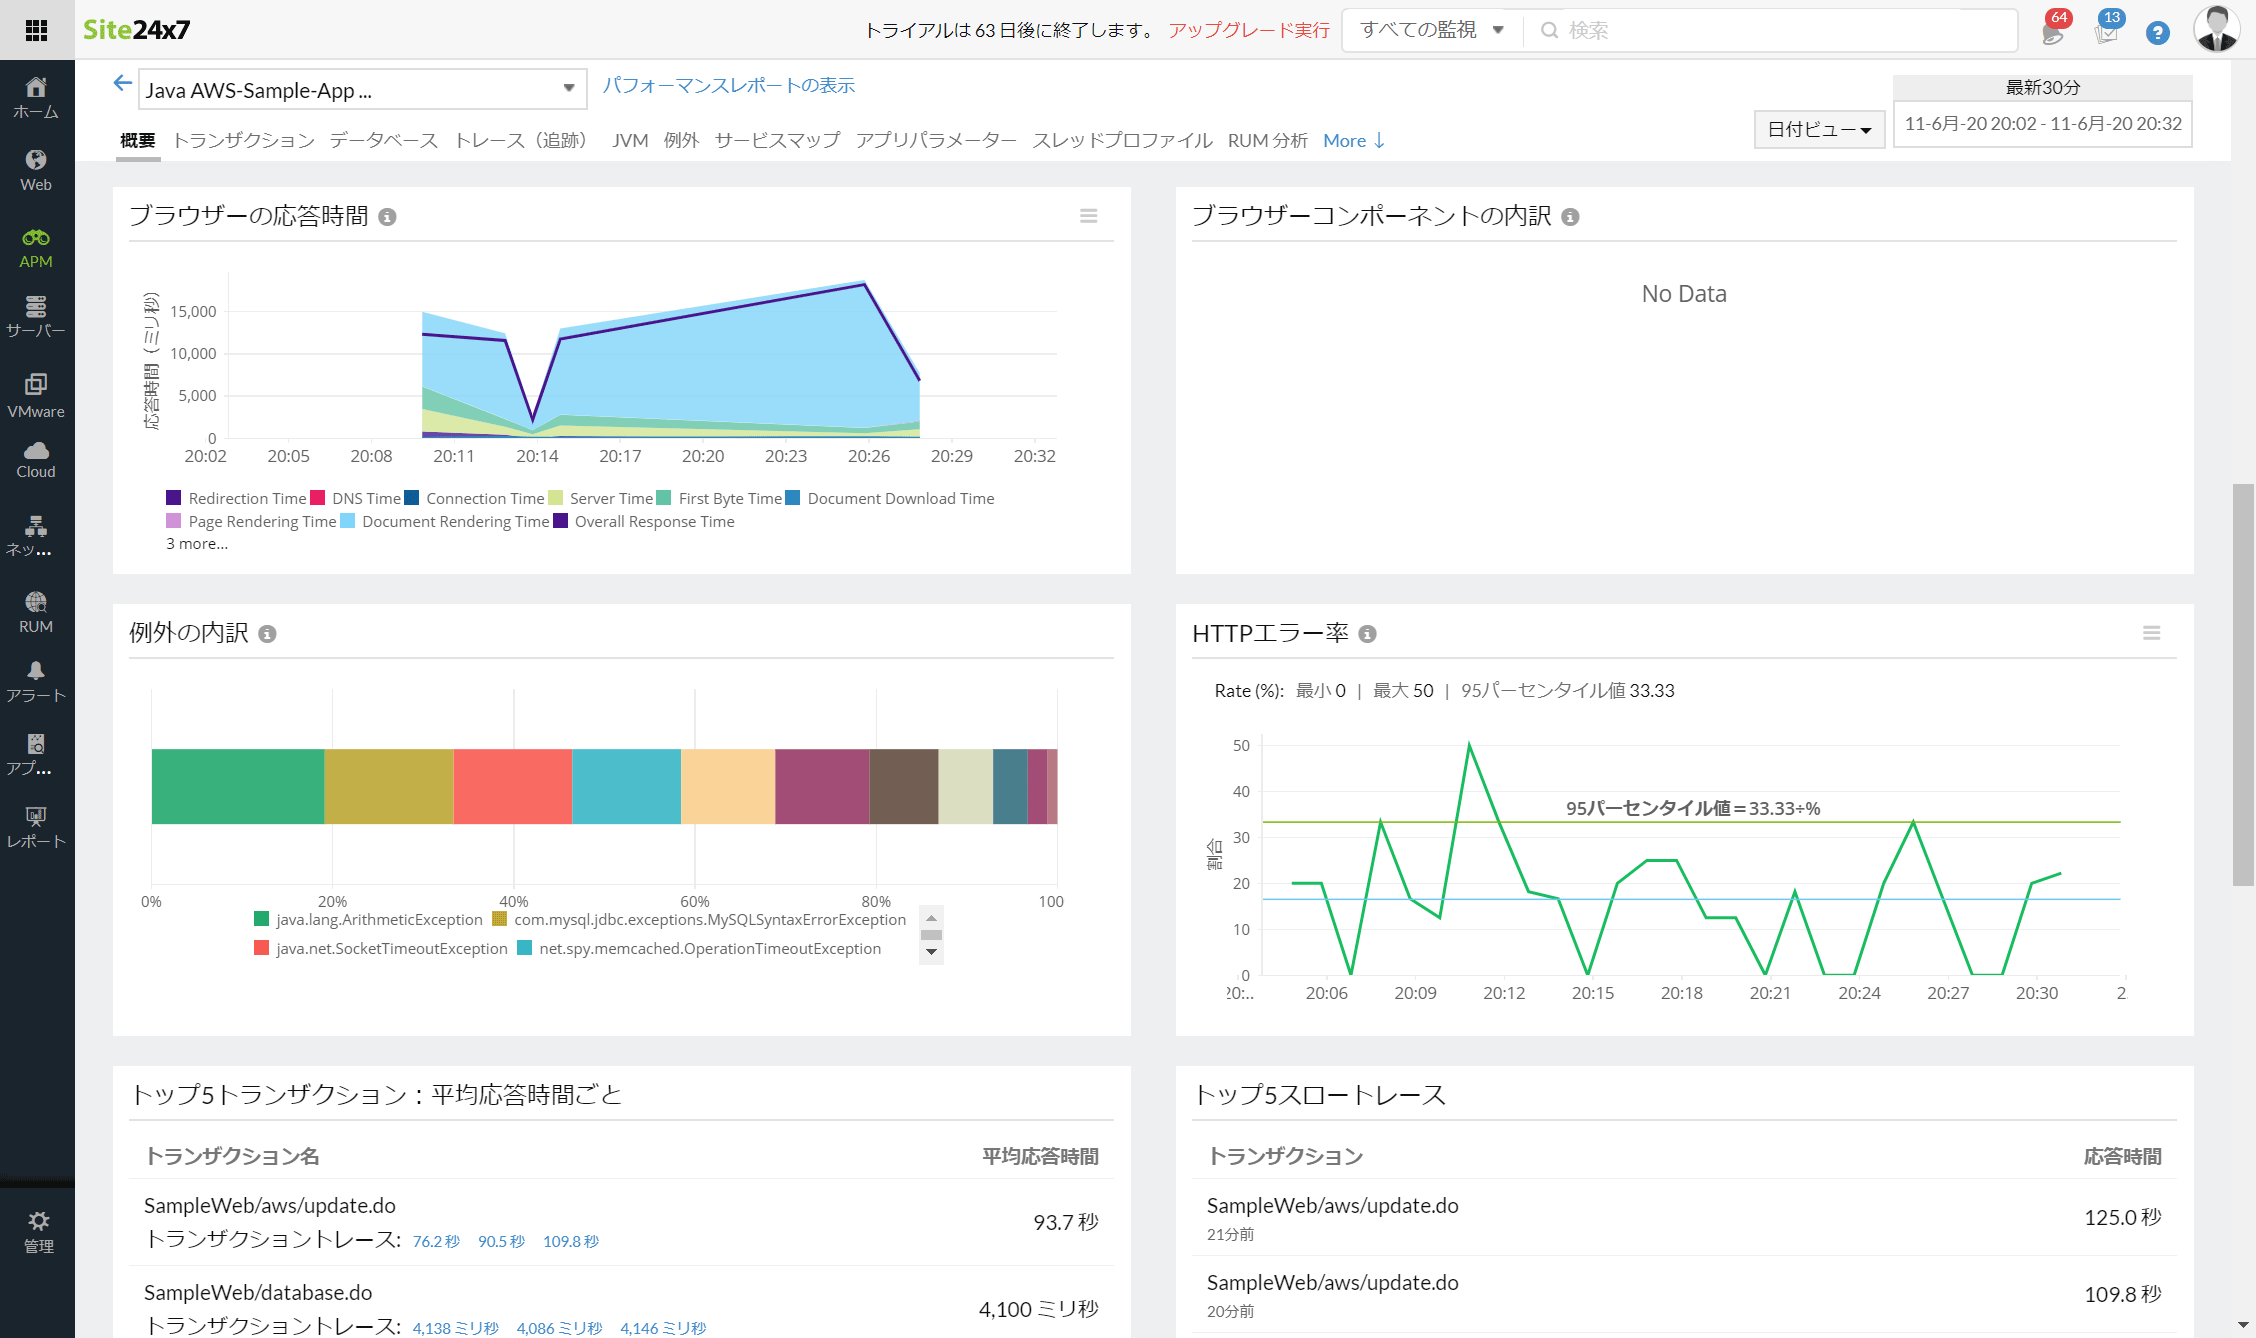Viewport: 2256px width, 1338px height.
Task: Click the アップグレード実行 link
Action: [1248, 30]
